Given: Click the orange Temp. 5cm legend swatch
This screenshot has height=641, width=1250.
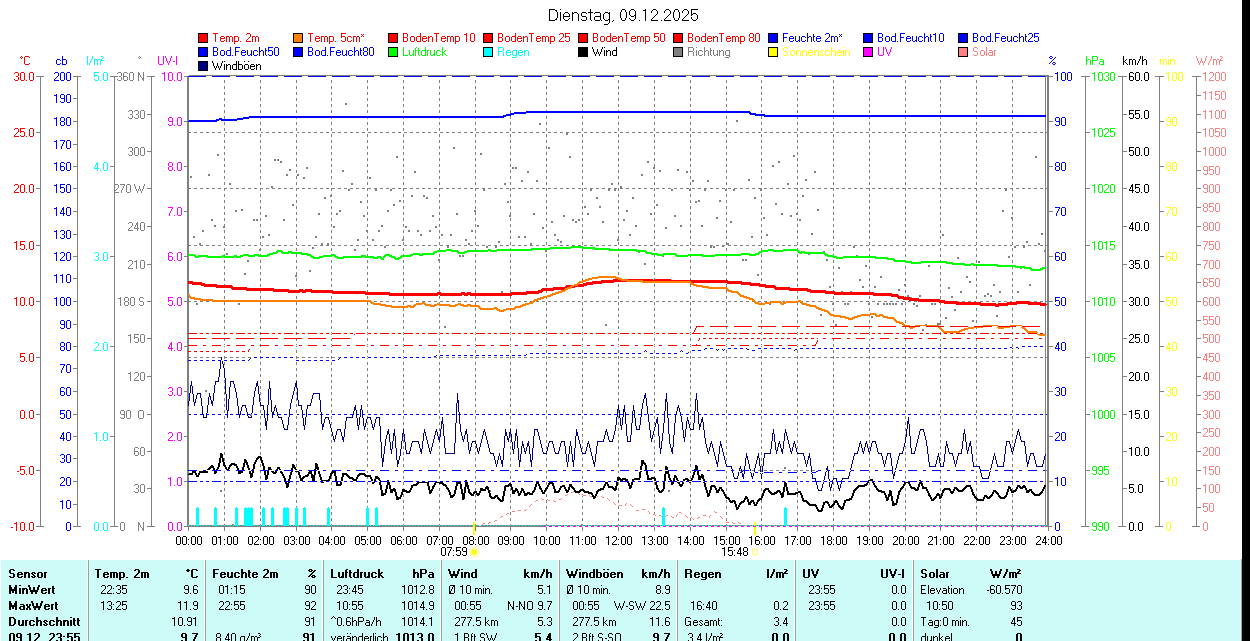Looking at the screenshot, I should (x=299, y=38).
